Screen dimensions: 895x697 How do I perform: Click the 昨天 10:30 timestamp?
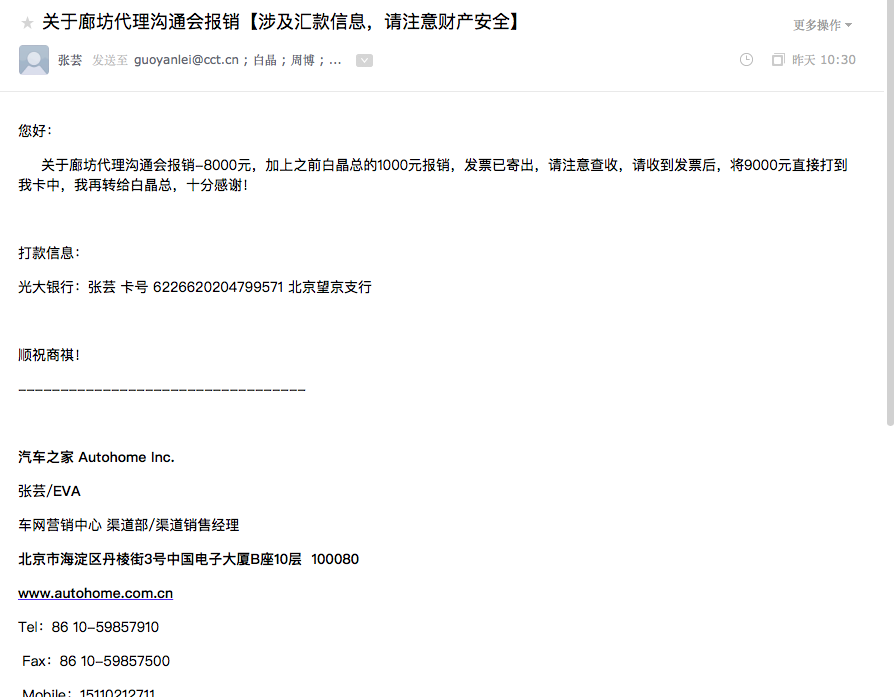824,60
